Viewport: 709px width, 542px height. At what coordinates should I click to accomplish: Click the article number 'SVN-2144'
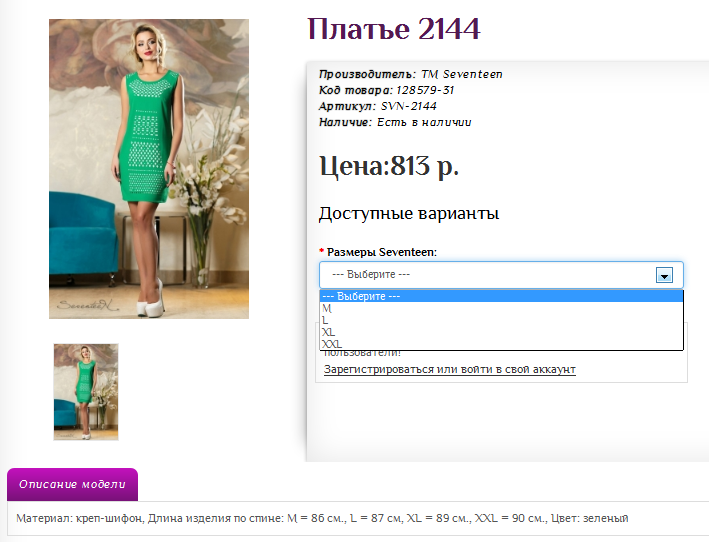point(409,106)
